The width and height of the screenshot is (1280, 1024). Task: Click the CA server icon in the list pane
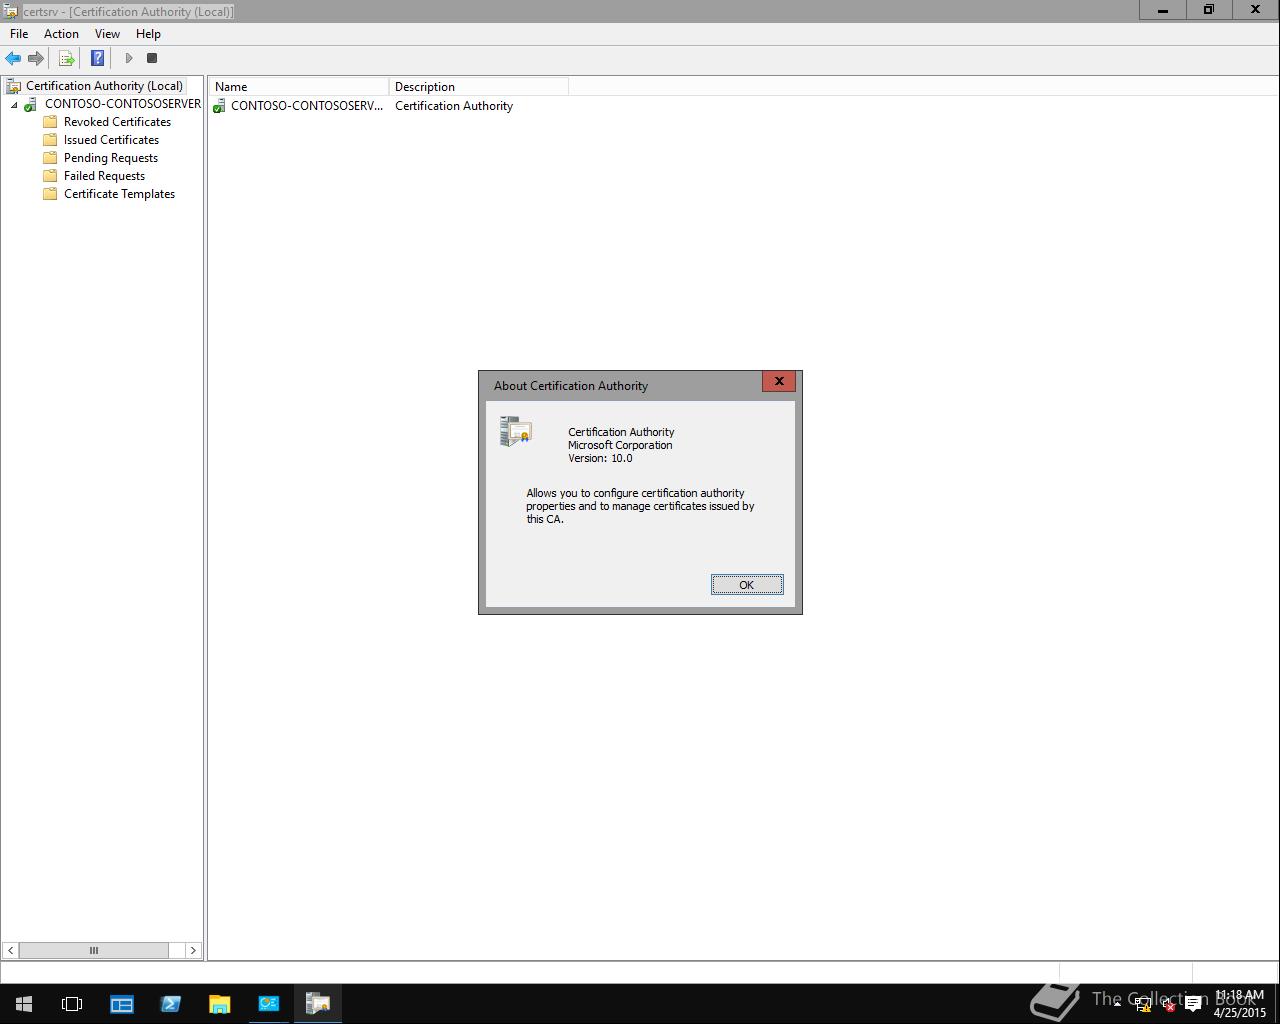pos(219,106)
